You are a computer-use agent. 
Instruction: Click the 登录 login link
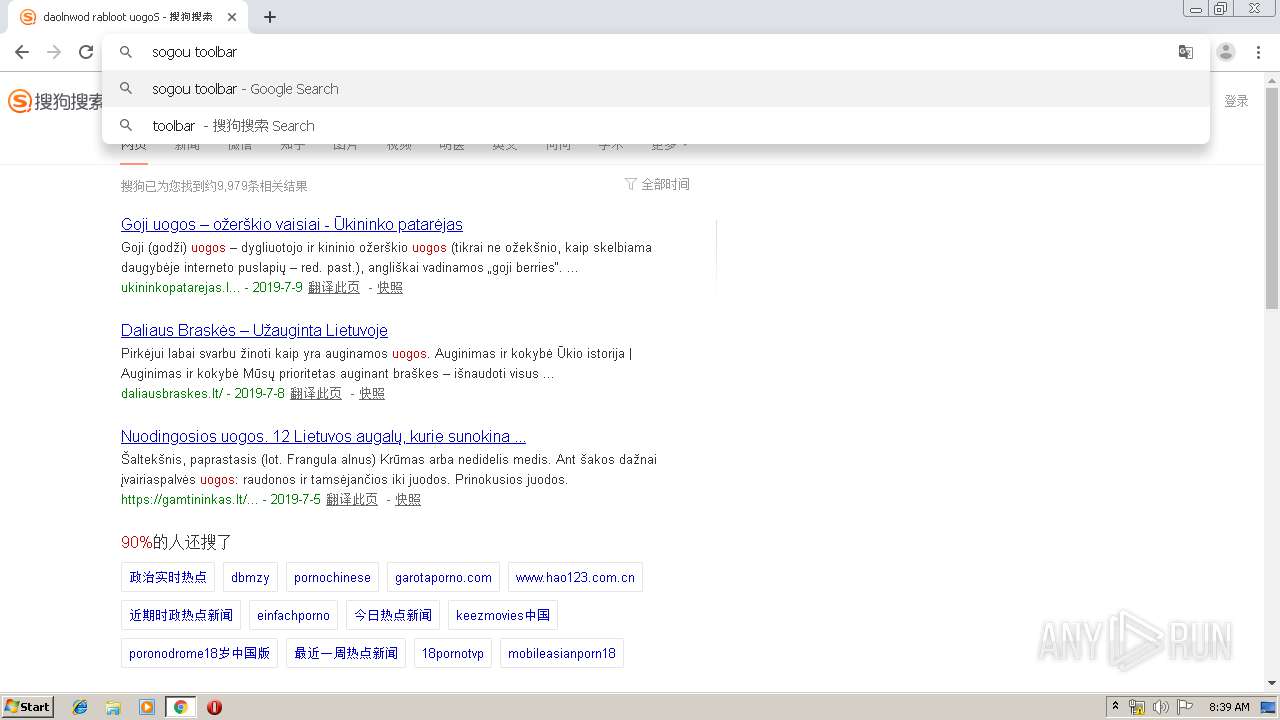click(1236, 101)
